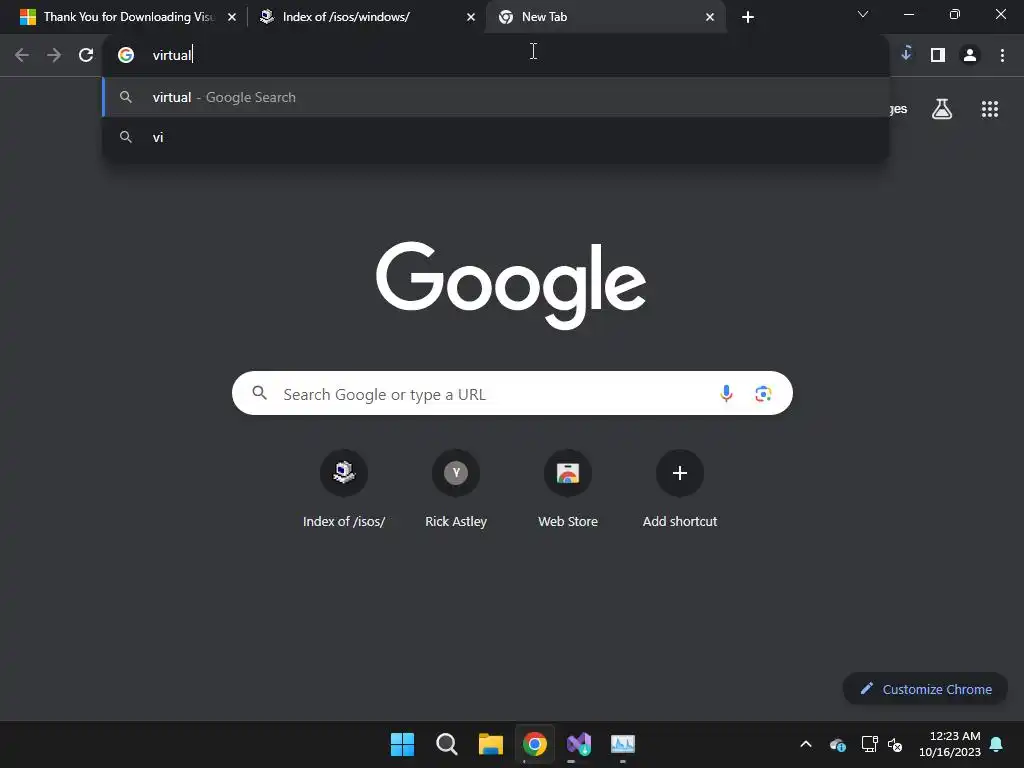Go forward to the next page
This screenshot has height=768, width=1024.
click(54, 55)
